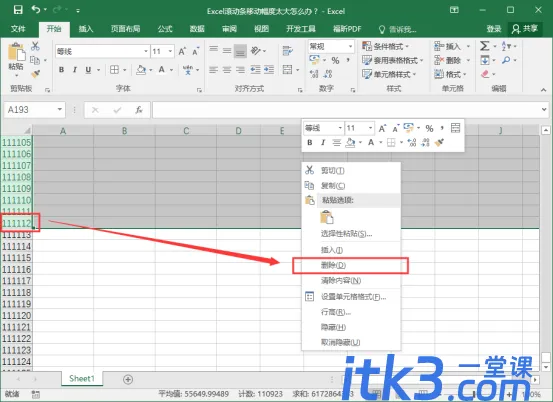Click the Insert Function fx button
553x402 pixels.
coord(139,110)
